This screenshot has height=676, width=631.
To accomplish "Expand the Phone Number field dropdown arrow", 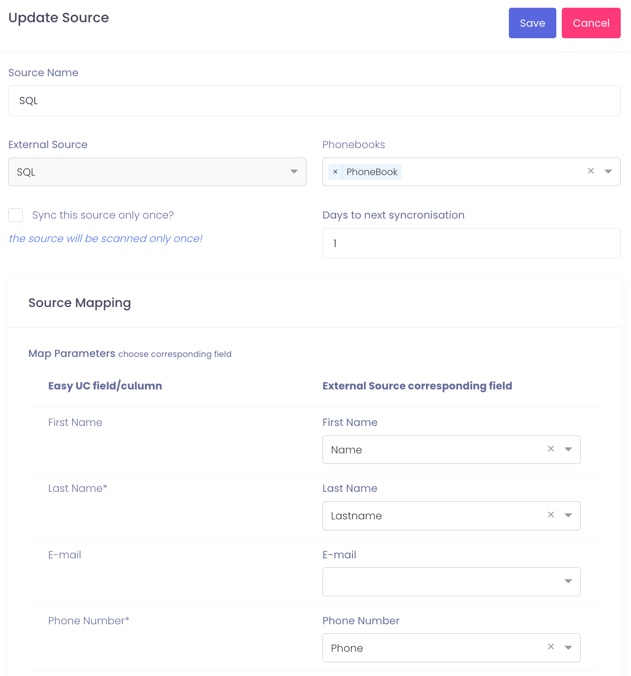I will pos(568,648).
